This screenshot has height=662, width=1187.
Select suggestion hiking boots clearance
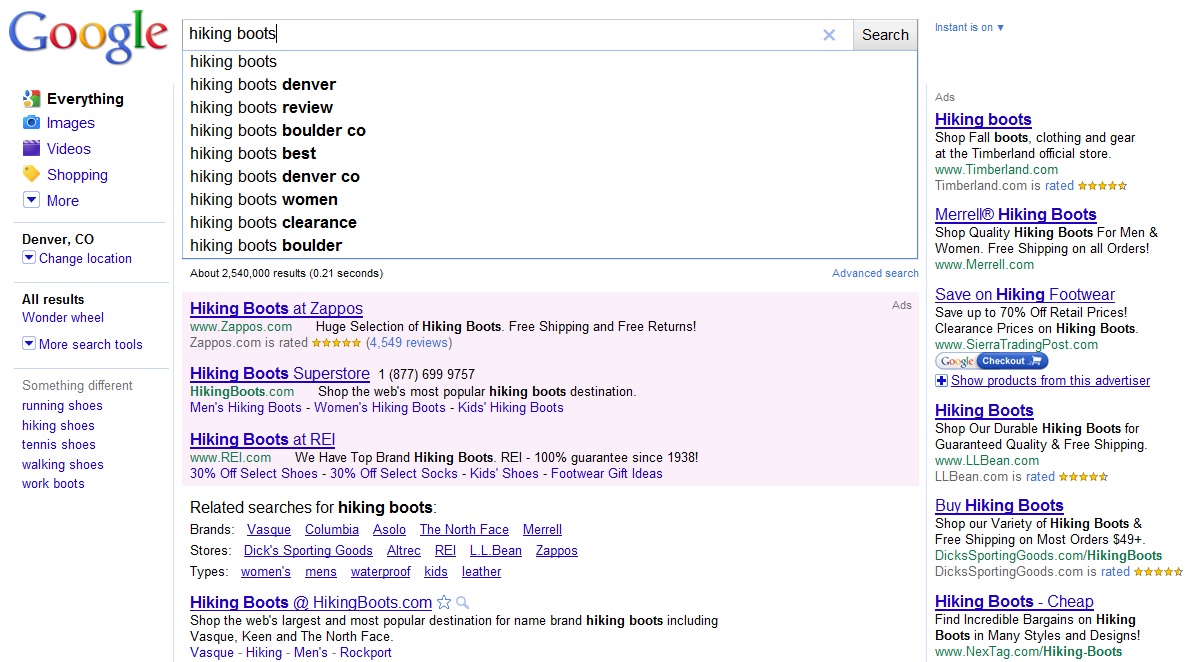coord(550,223)
